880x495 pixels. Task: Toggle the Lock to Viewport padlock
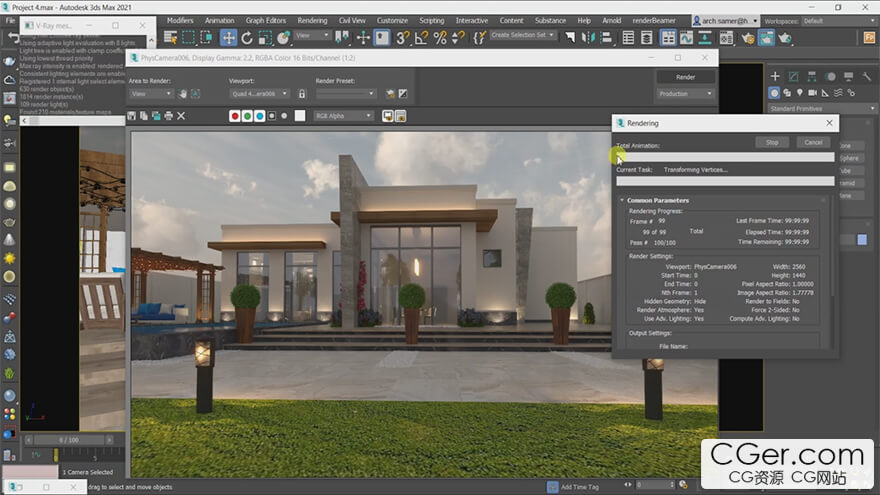click(302, 94)
